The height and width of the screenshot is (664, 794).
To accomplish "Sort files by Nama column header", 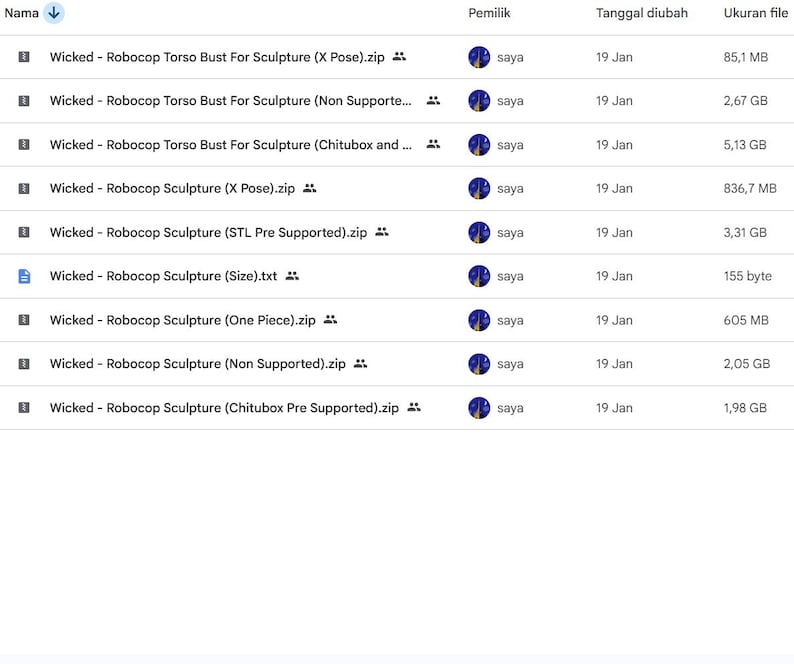I will (21, 13).
